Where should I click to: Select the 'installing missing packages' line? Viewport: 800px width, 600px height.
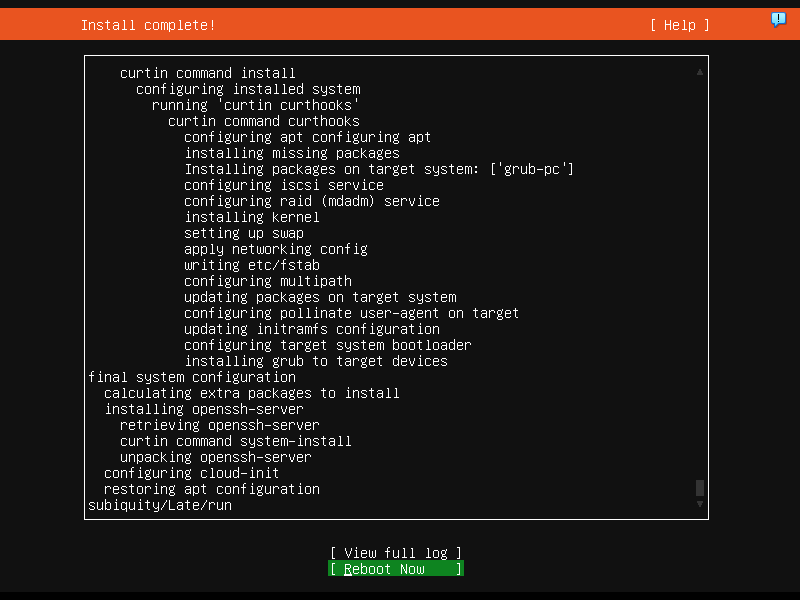coord(292,153)
